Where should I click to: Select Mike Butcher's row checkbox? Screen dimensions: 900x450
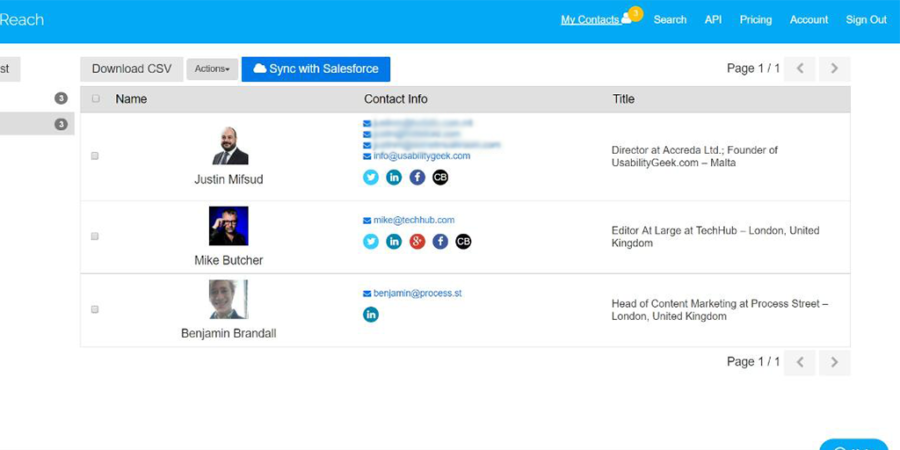95,236
